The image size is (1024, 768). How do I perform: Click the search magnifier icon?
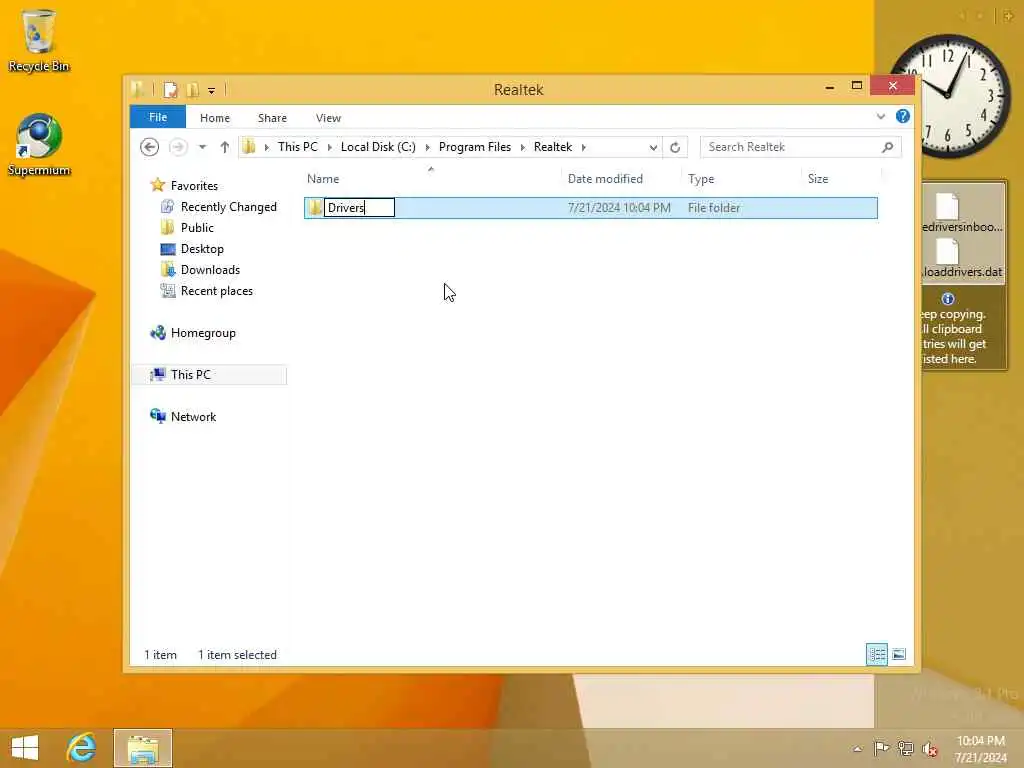pos(887,147)
